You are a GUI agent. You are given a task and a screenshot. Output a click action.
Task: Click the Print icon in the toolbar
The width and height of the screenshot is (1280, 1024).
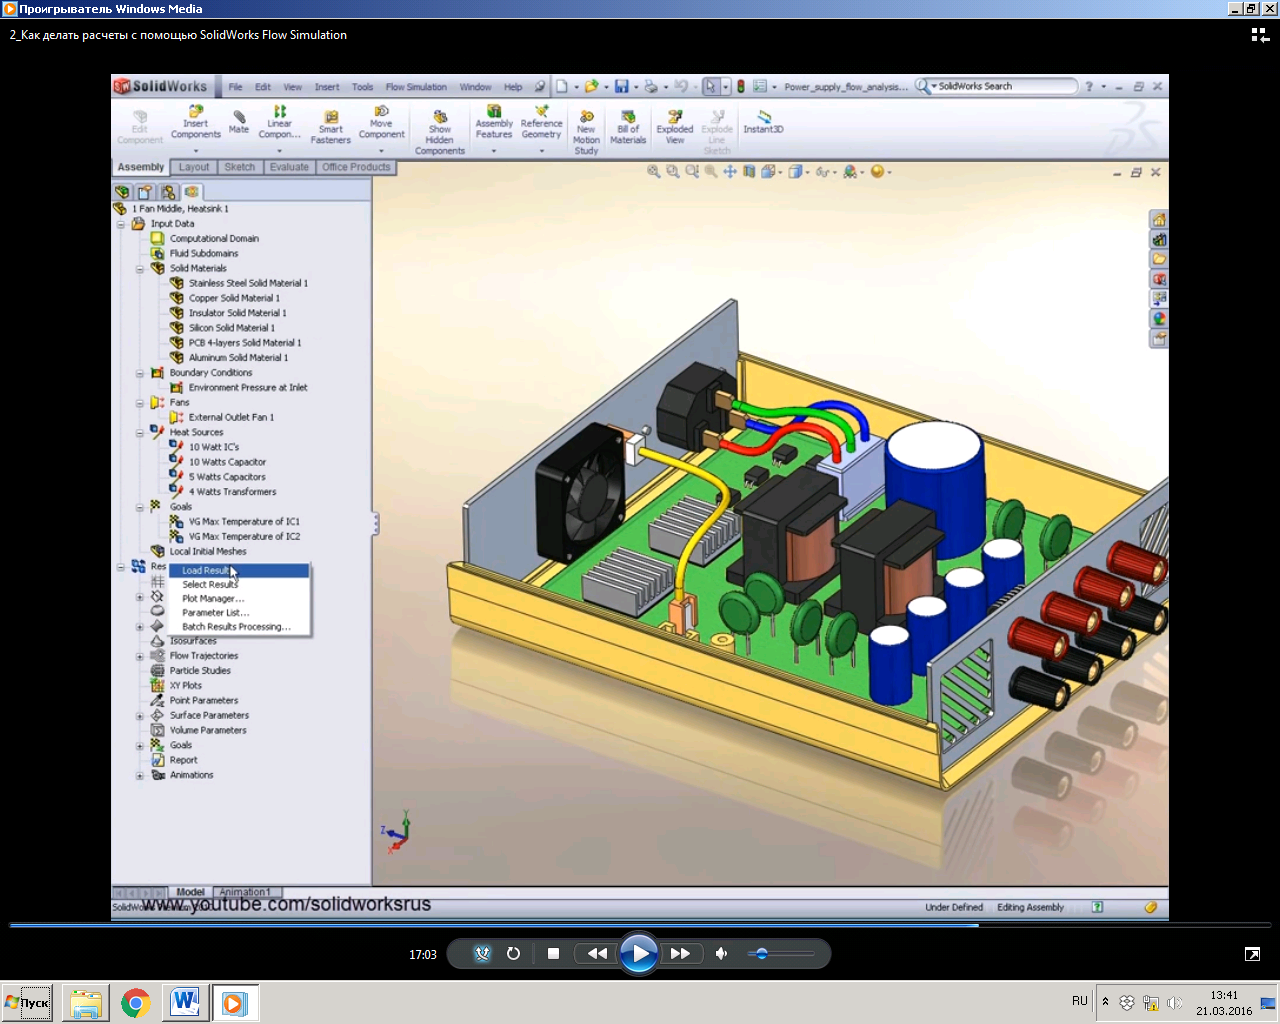[651, 87]
